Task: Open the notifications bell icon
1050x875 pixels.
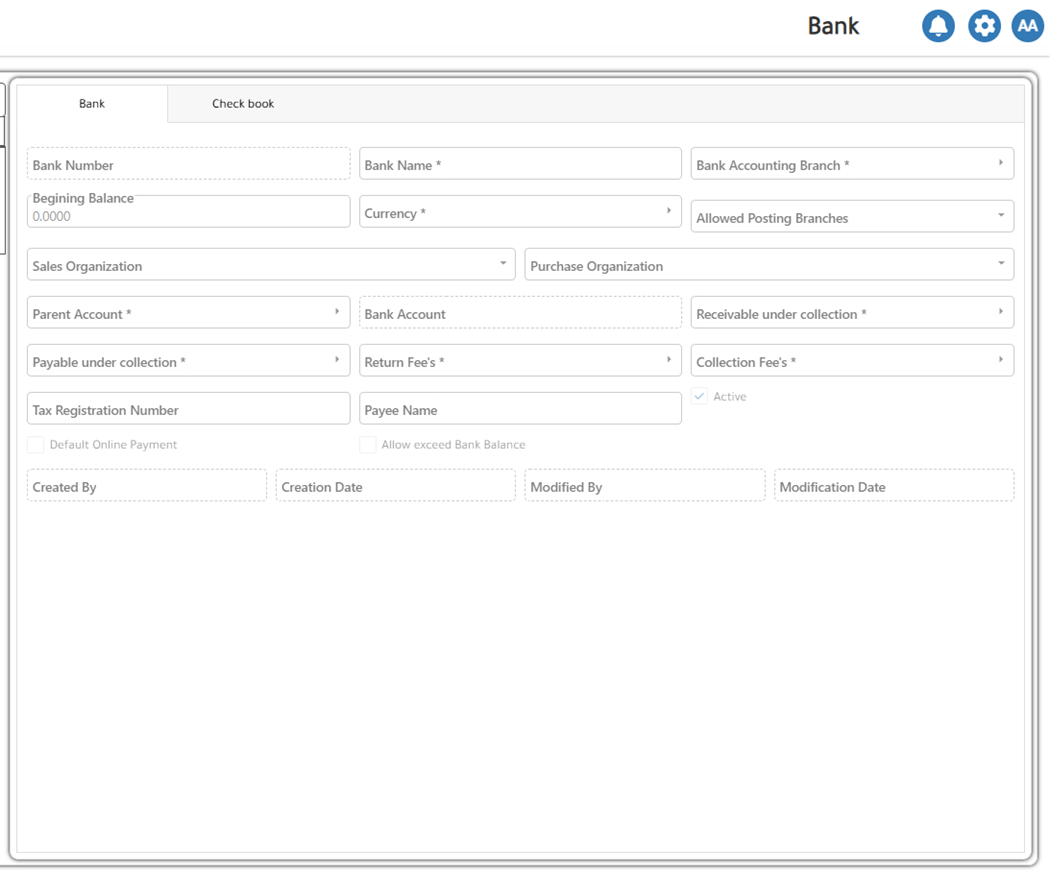Action: (938, 26)
